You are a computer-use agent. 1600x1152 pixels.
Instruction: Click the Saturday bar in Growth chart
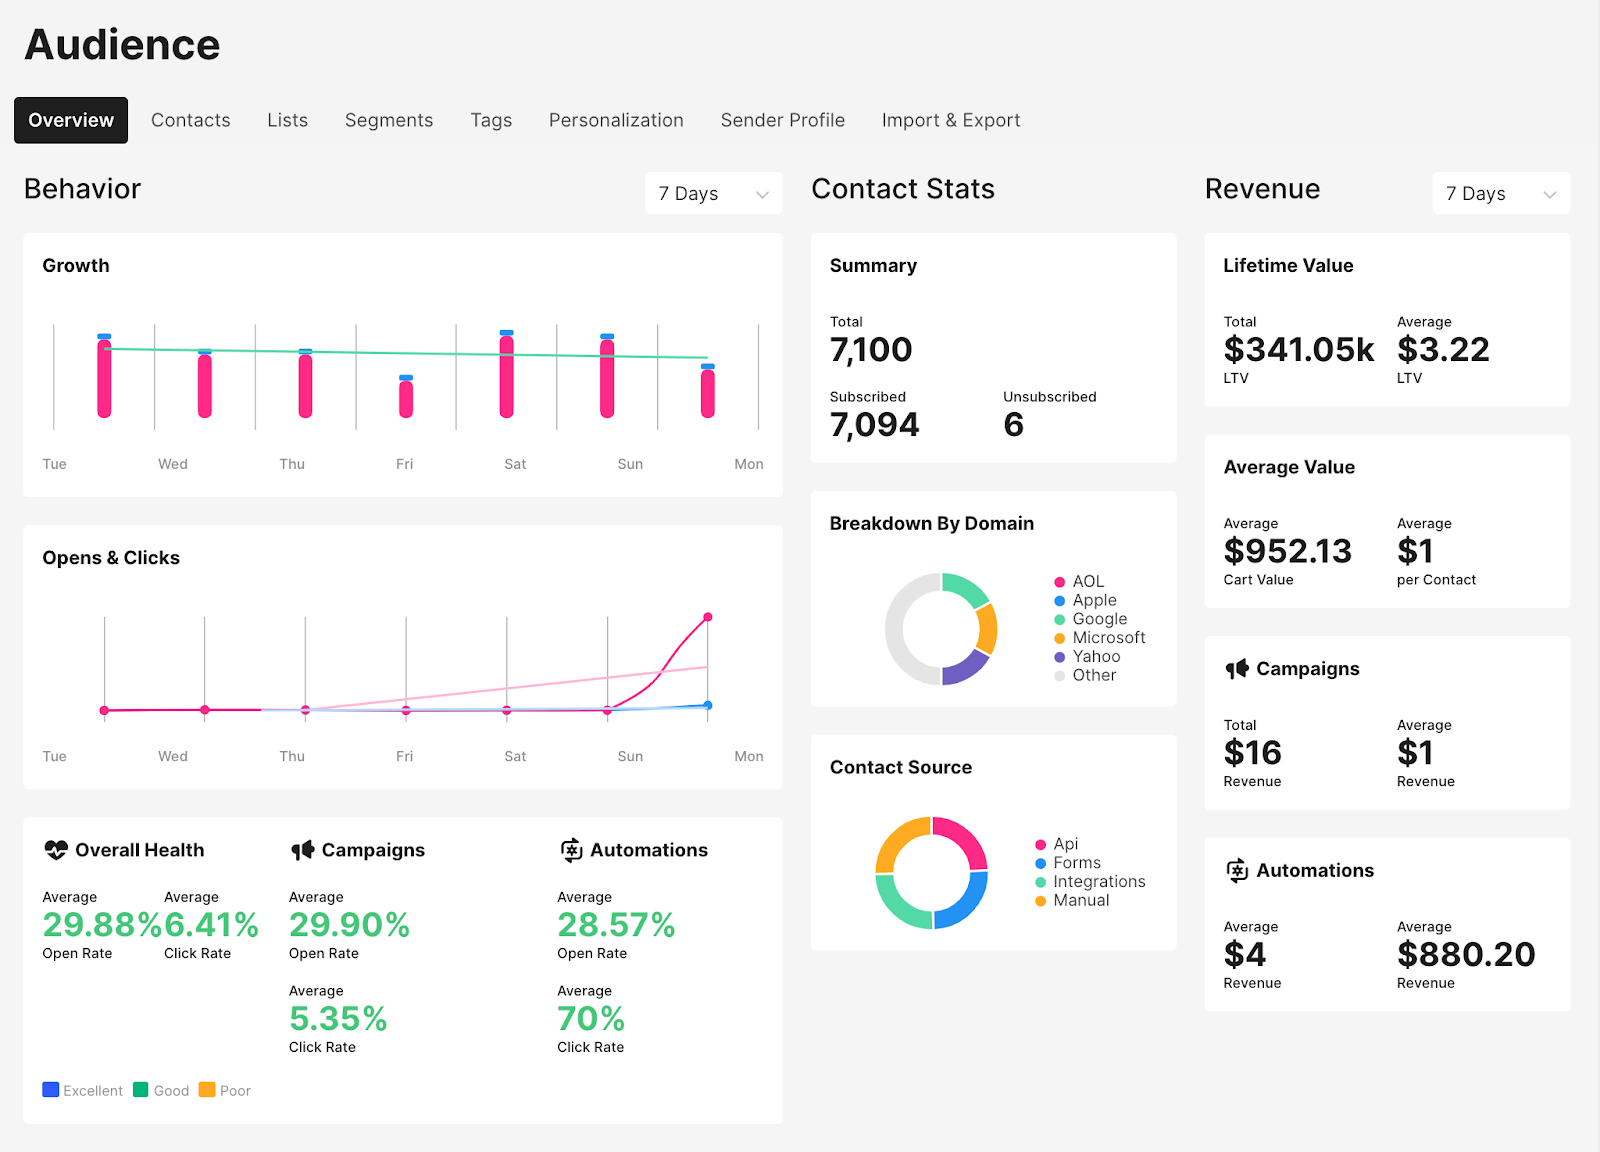507,376
